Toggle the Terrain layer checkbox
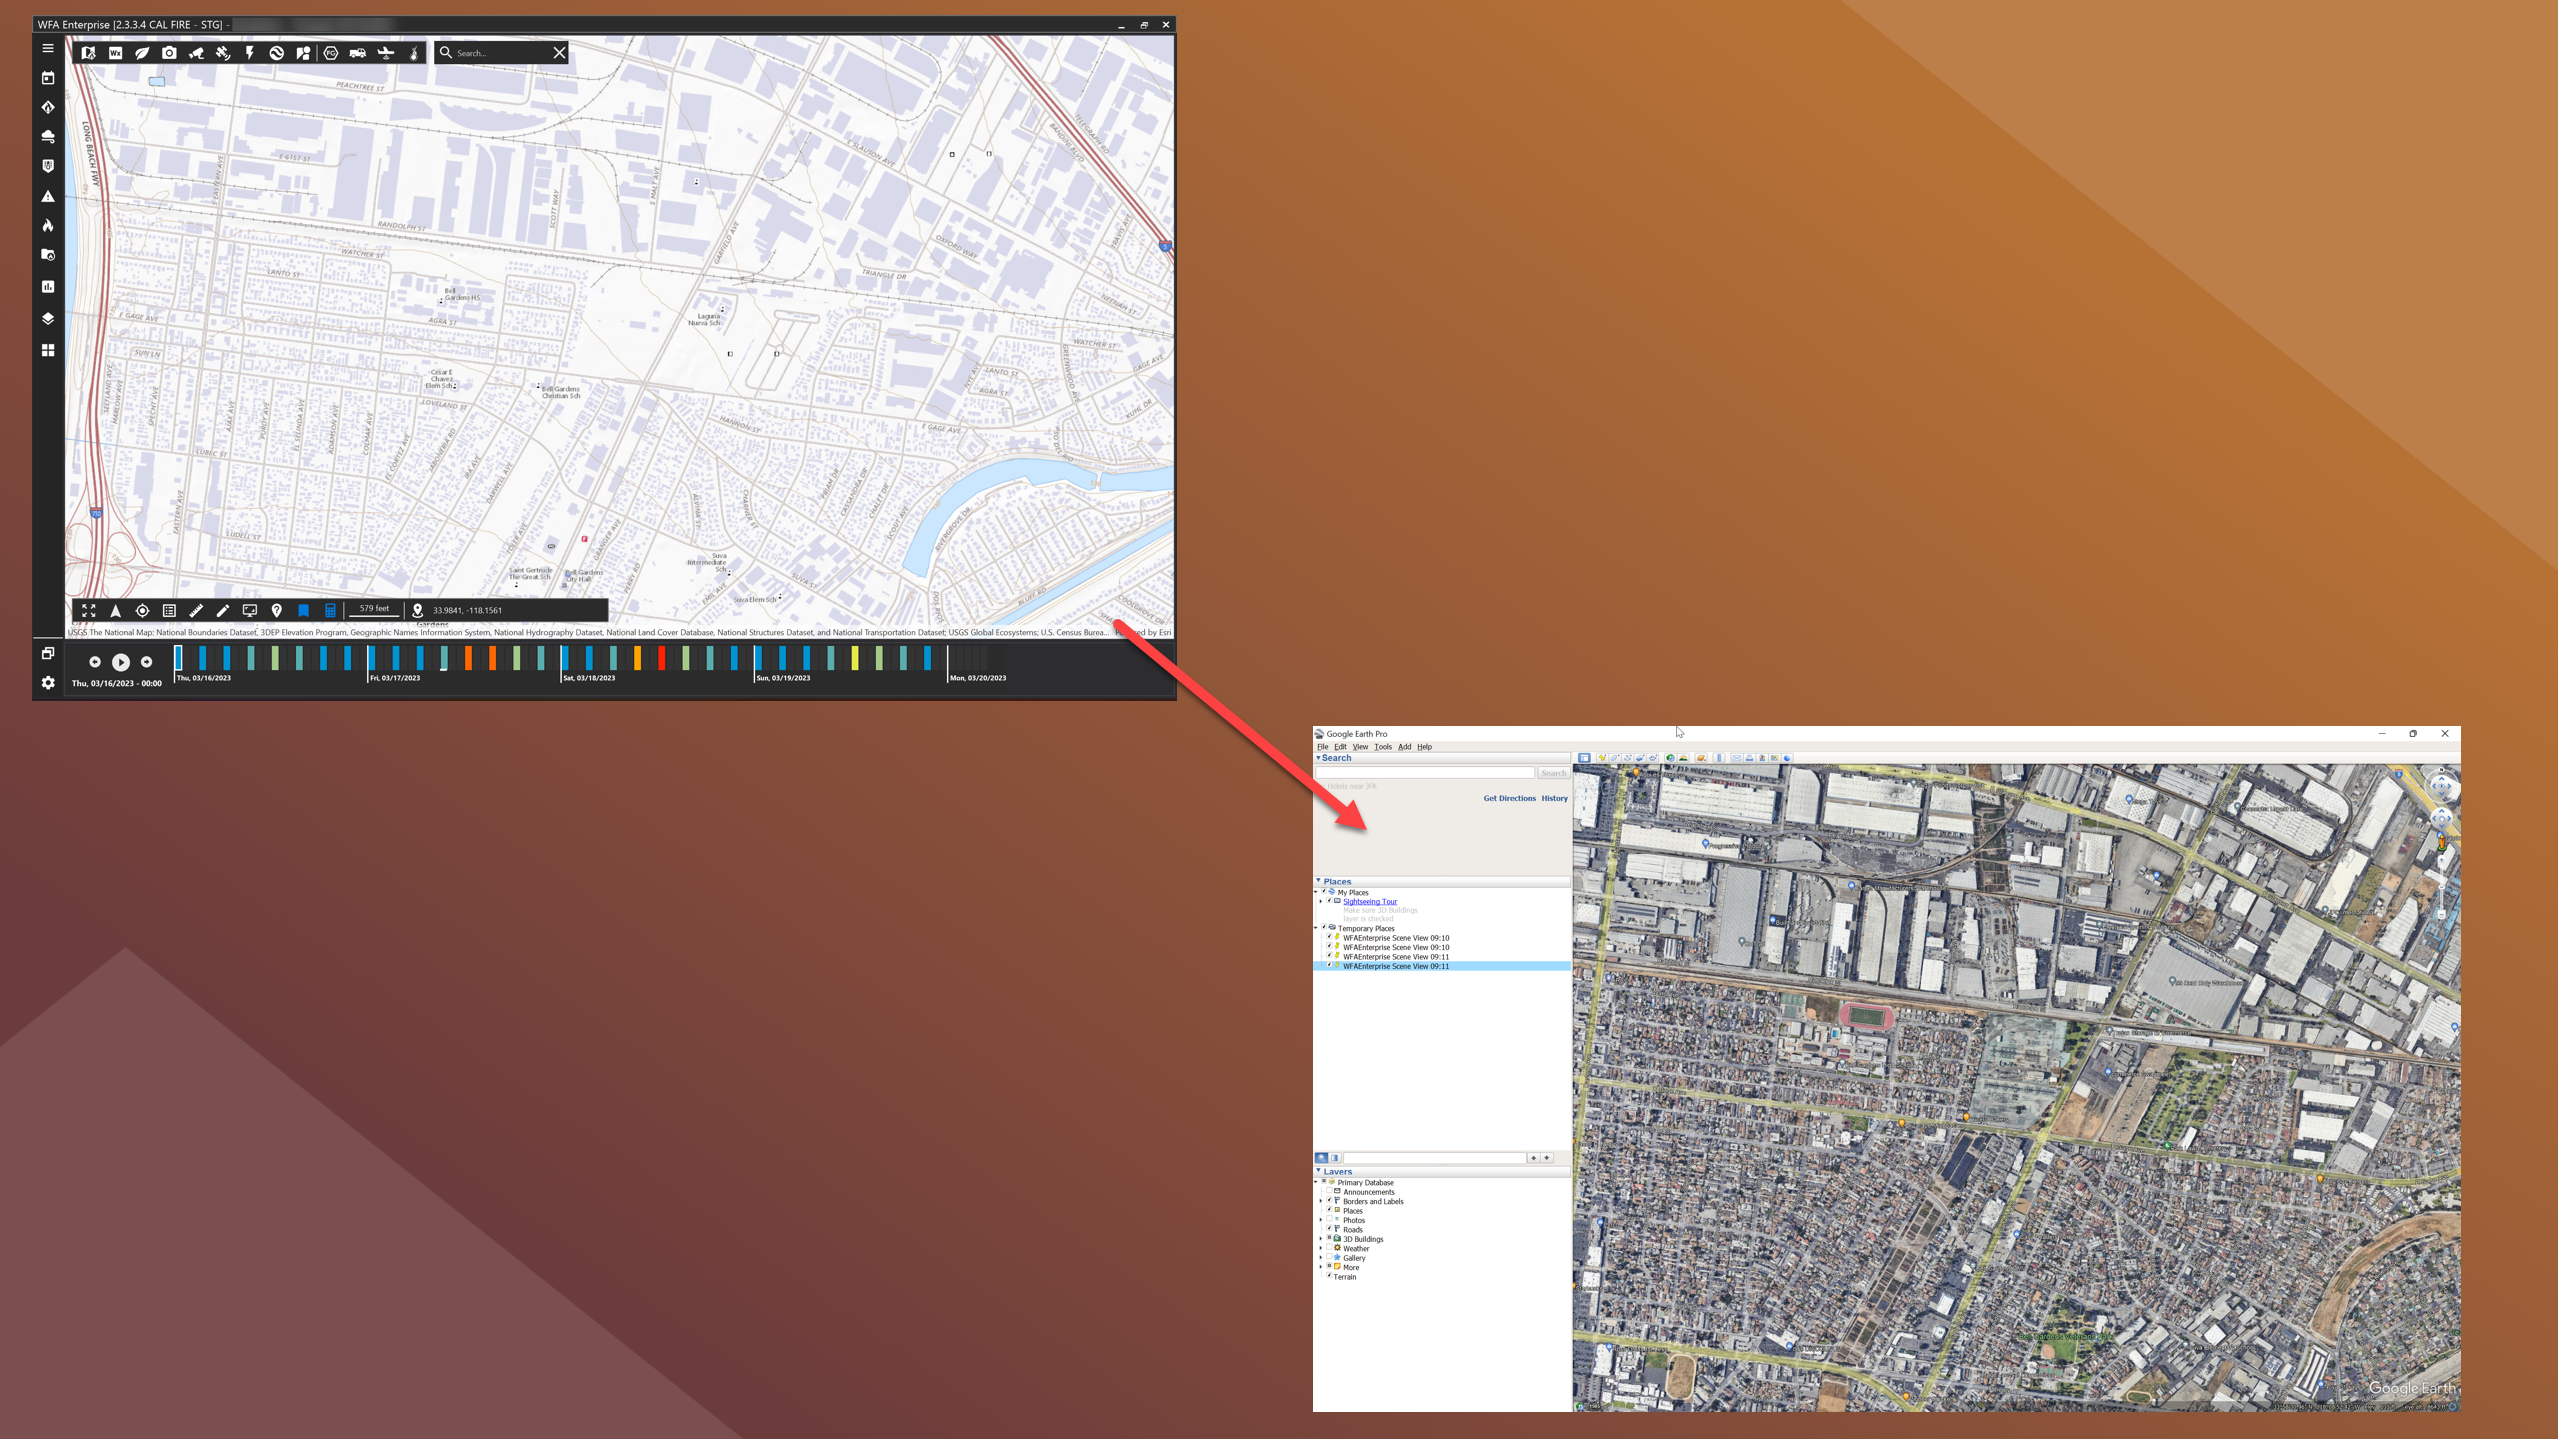Viewport: 2558px width, 1439px height. pyautogui.click(x=1329, y=1276)
